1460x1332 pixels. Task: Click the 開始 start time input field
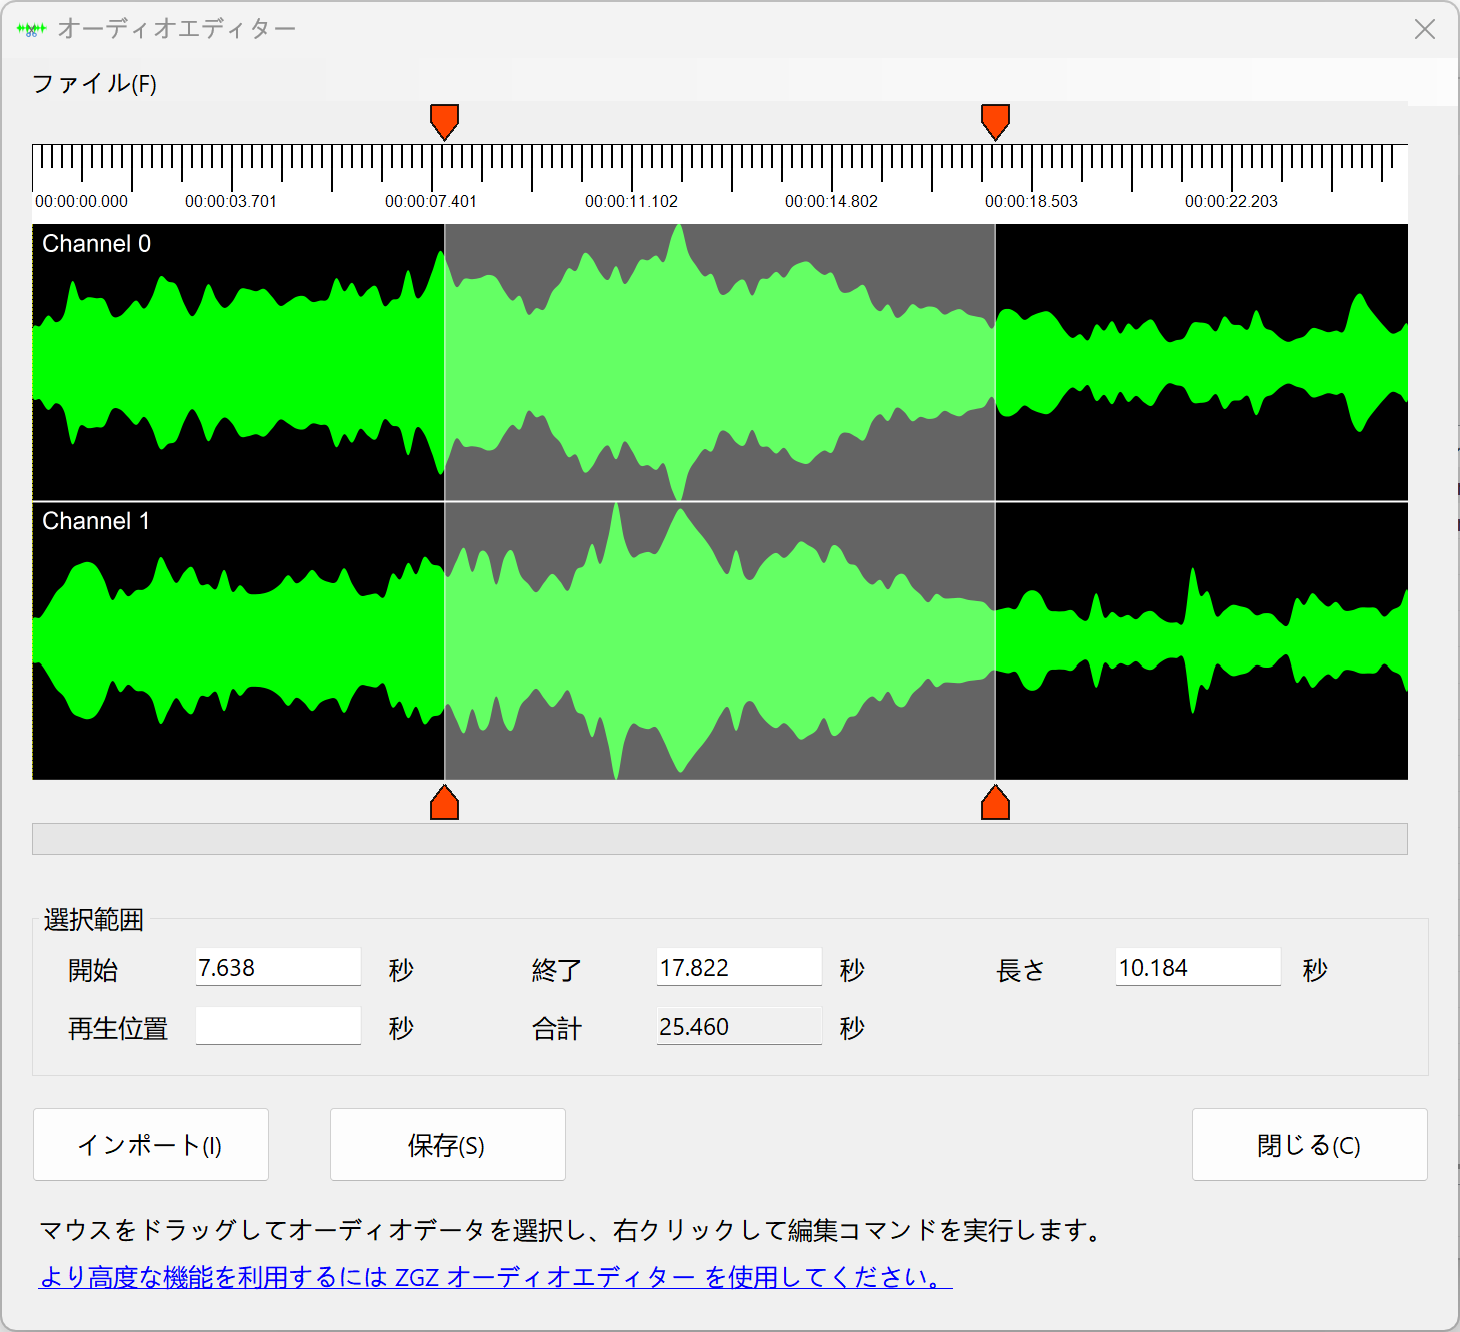(x=278, y=967)
